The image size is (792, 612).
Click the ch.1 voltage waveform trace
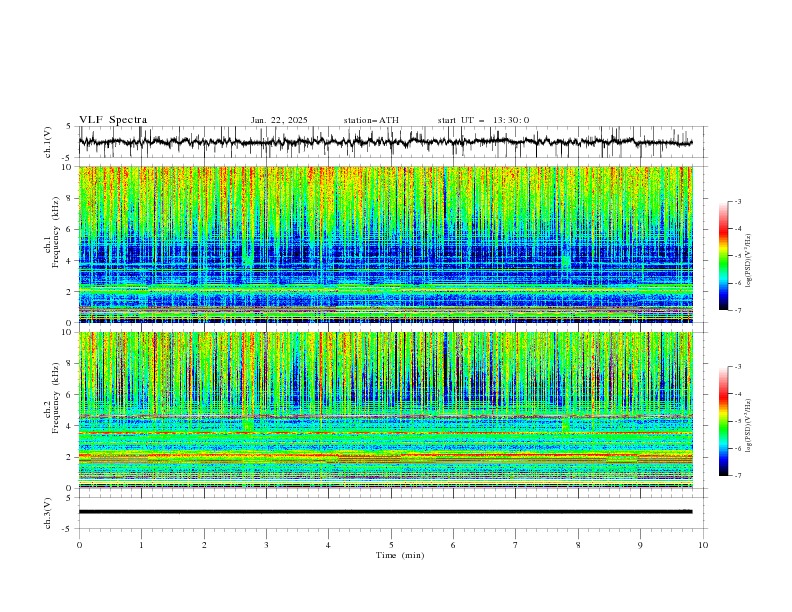click(385, 142)
